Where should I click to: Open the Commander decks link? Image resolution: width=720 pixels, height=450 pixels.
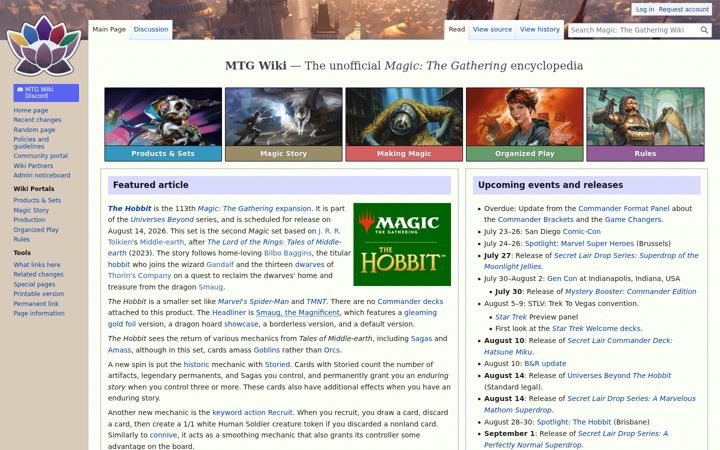[410, 302]
